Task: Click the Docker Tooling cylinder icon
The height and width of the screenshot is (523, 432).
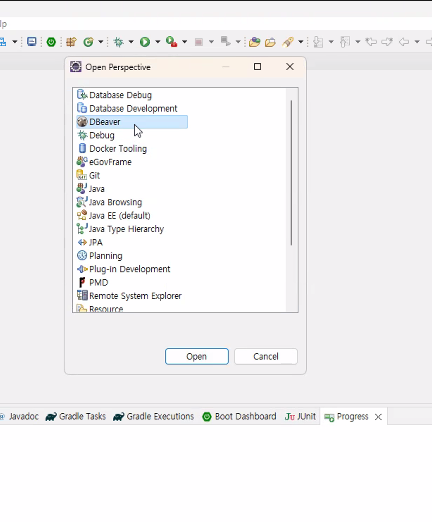Action: click(82, 148)
